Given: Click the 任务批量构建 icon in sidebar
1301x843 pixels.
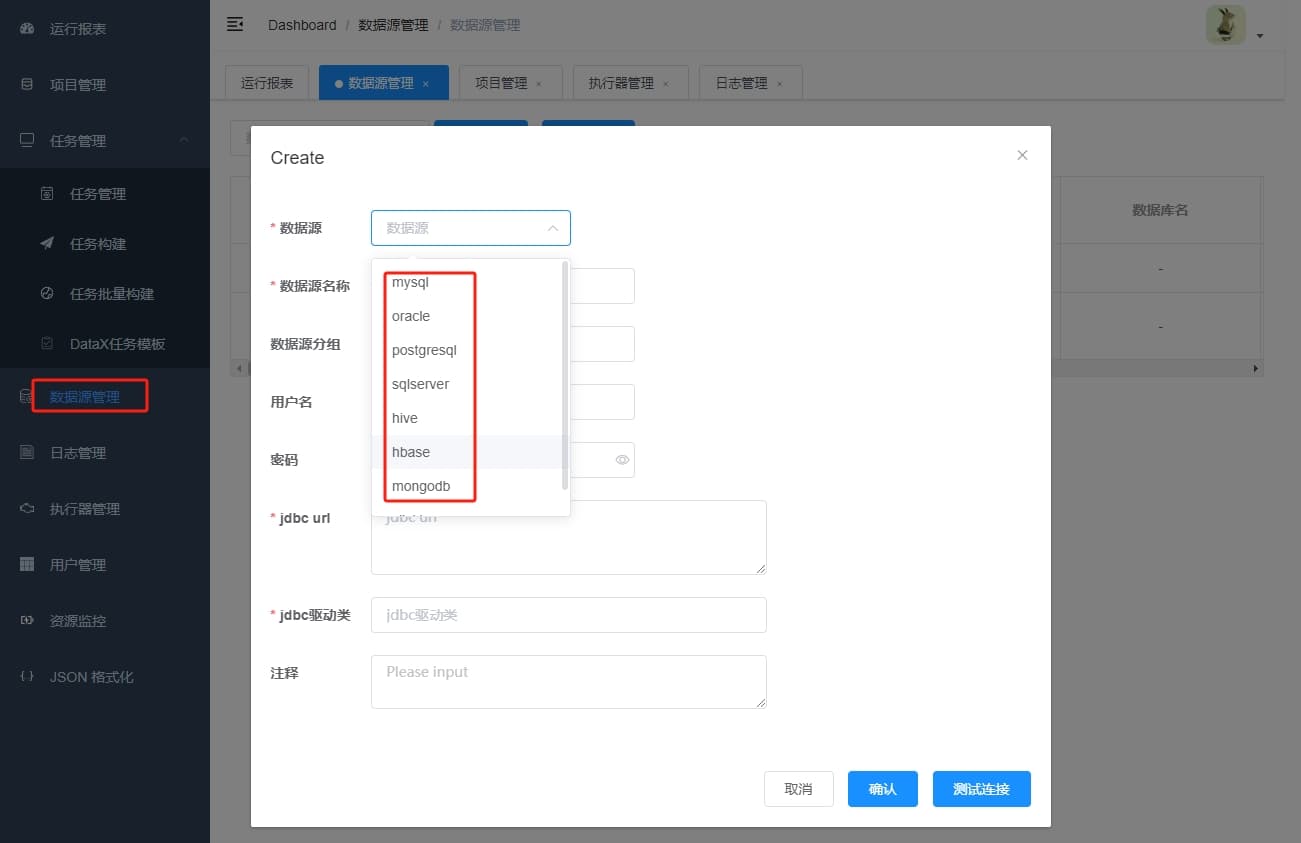Looking at the screenshot, I should [x=47, y=294].
